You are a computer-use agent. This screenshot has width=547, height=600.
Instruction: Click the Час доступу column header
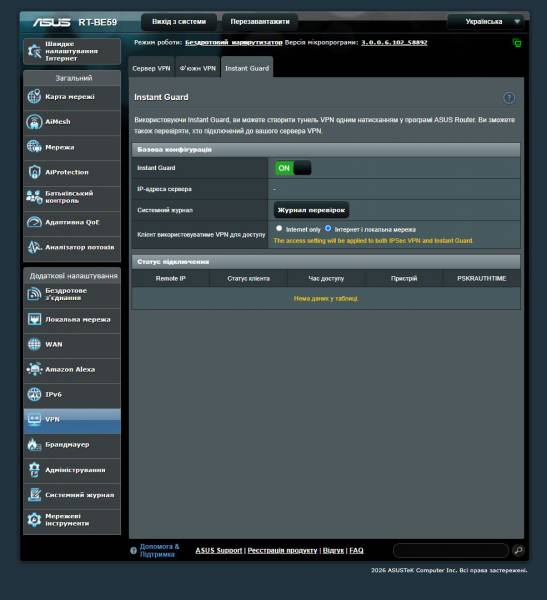coord(326,279)
